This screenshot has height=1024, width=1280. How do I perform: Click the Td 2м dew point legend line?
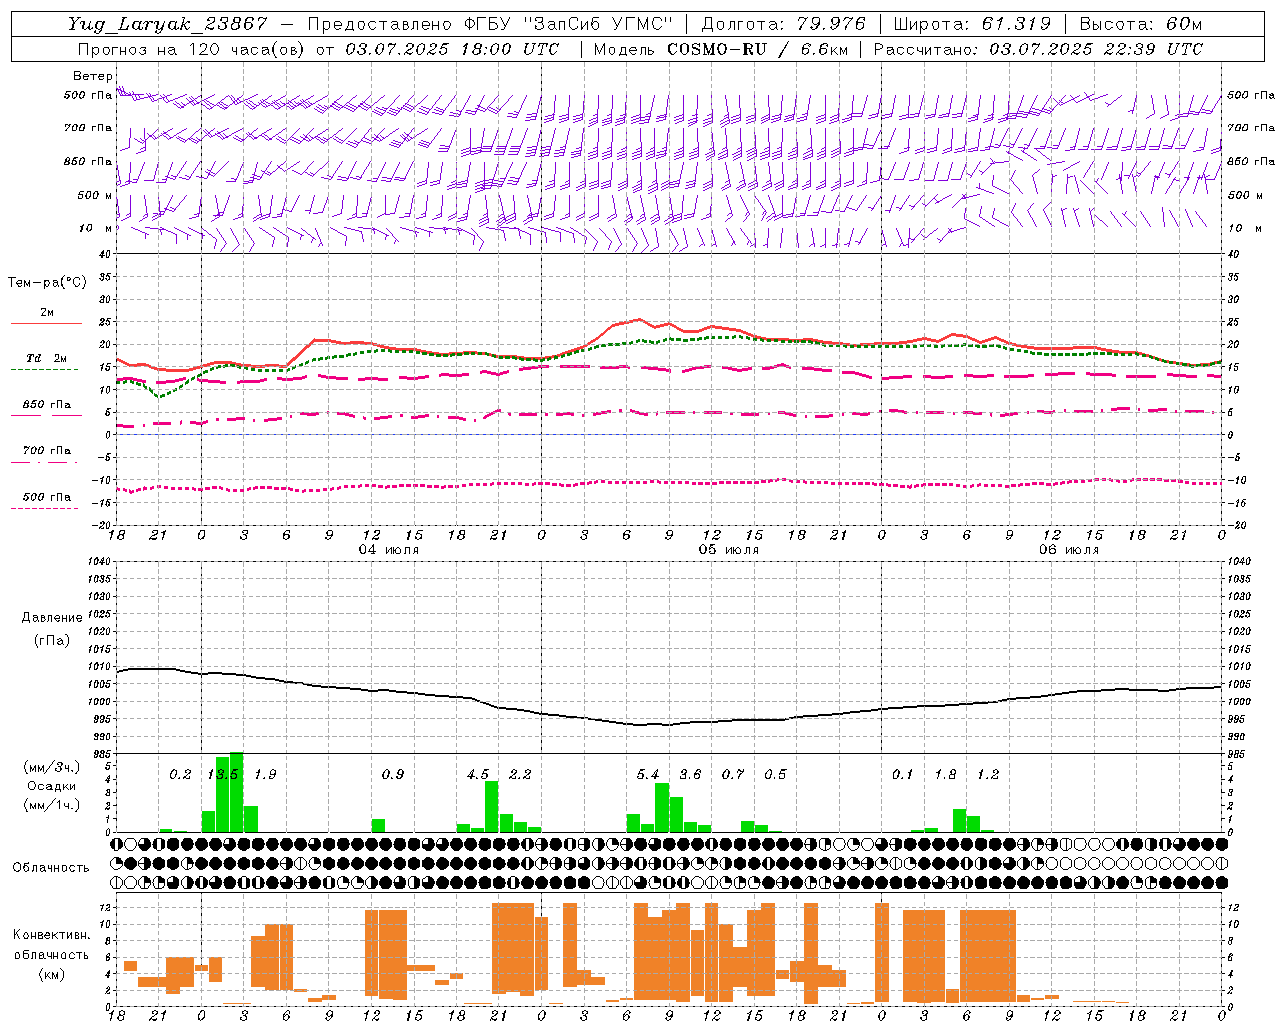pyautogui.click(x=44, y=369)
